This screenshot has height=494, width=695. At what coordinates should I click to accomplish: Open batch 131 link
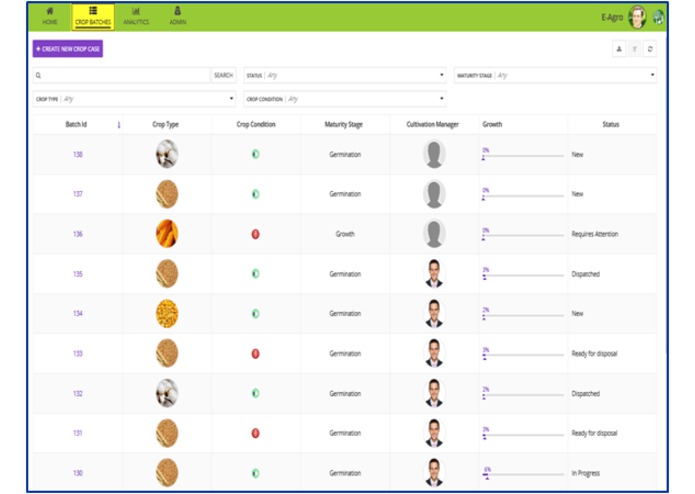coord(78,433)
